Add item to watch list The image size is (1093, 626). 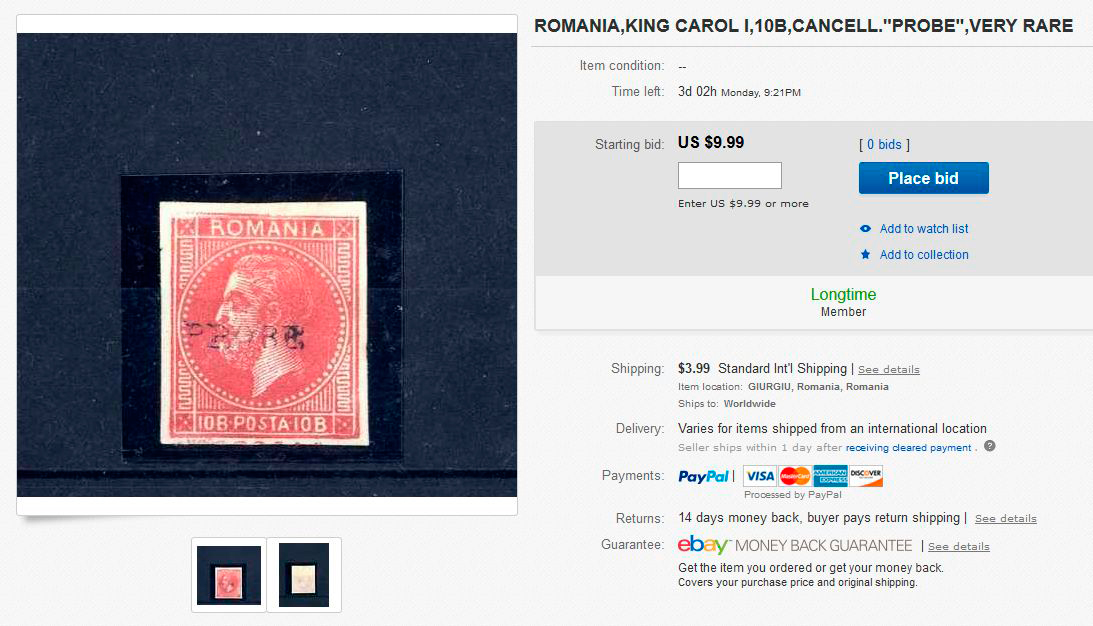tap(924, 229)
